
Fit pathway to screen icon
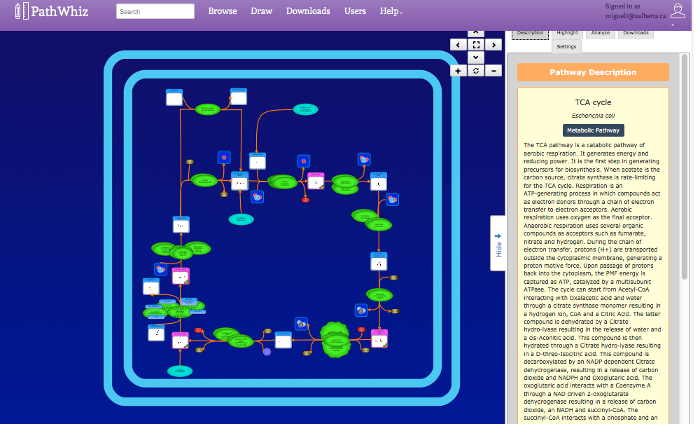coord(476,45)
